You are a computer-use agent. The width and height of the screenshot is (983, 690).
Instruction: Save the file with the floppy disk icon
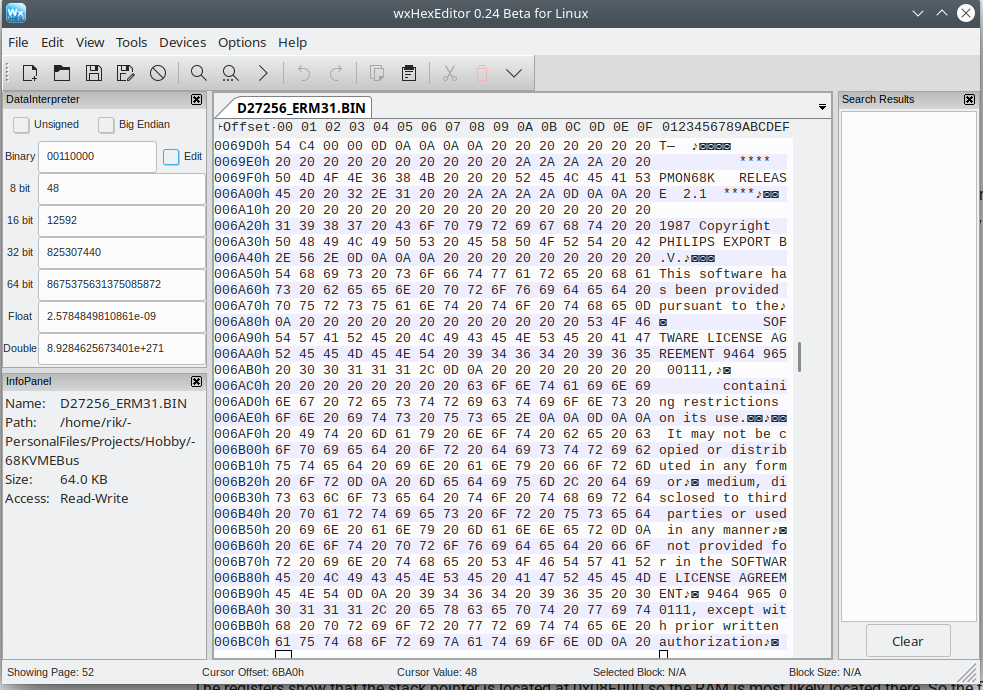click(94, 73)
